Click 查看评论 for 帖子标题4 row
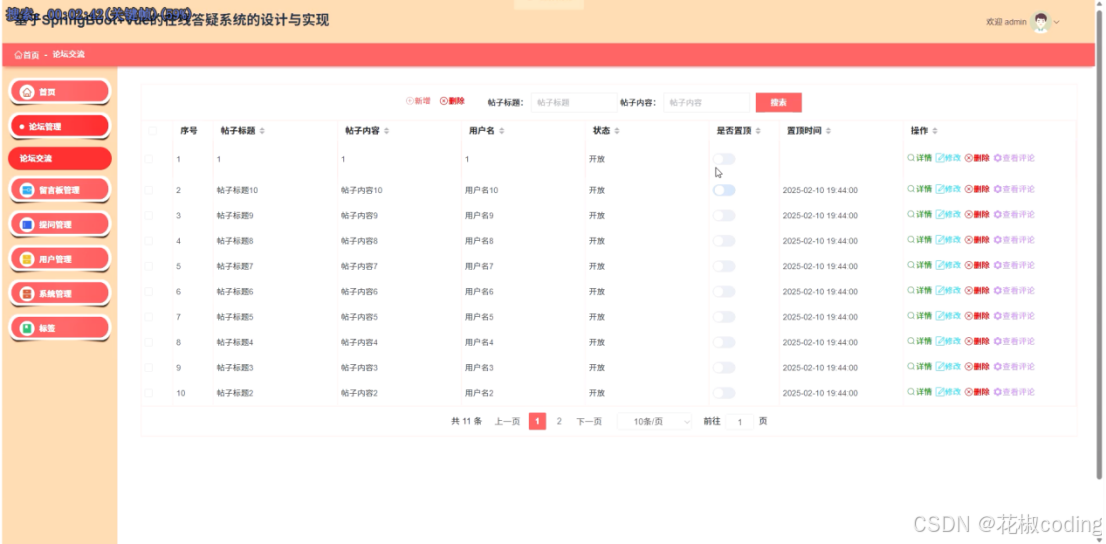 point(1014,341)
